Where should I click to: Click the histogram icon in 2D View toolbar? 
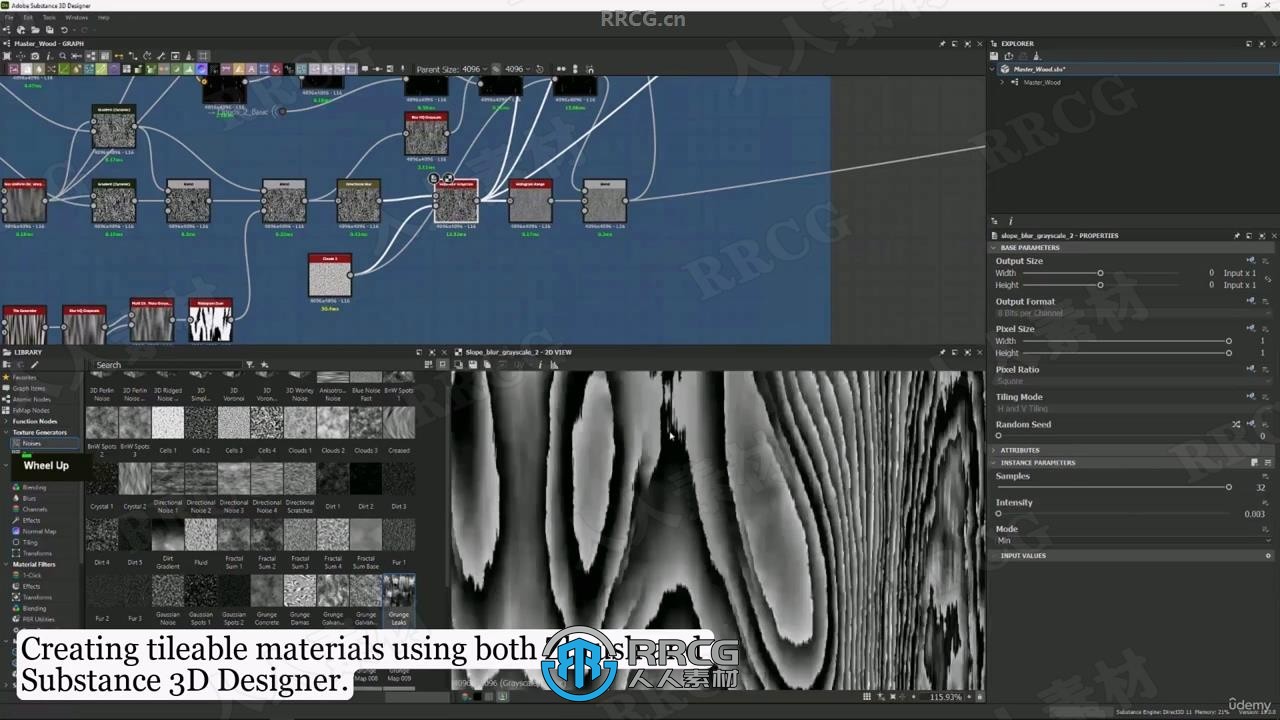[555, 365]
